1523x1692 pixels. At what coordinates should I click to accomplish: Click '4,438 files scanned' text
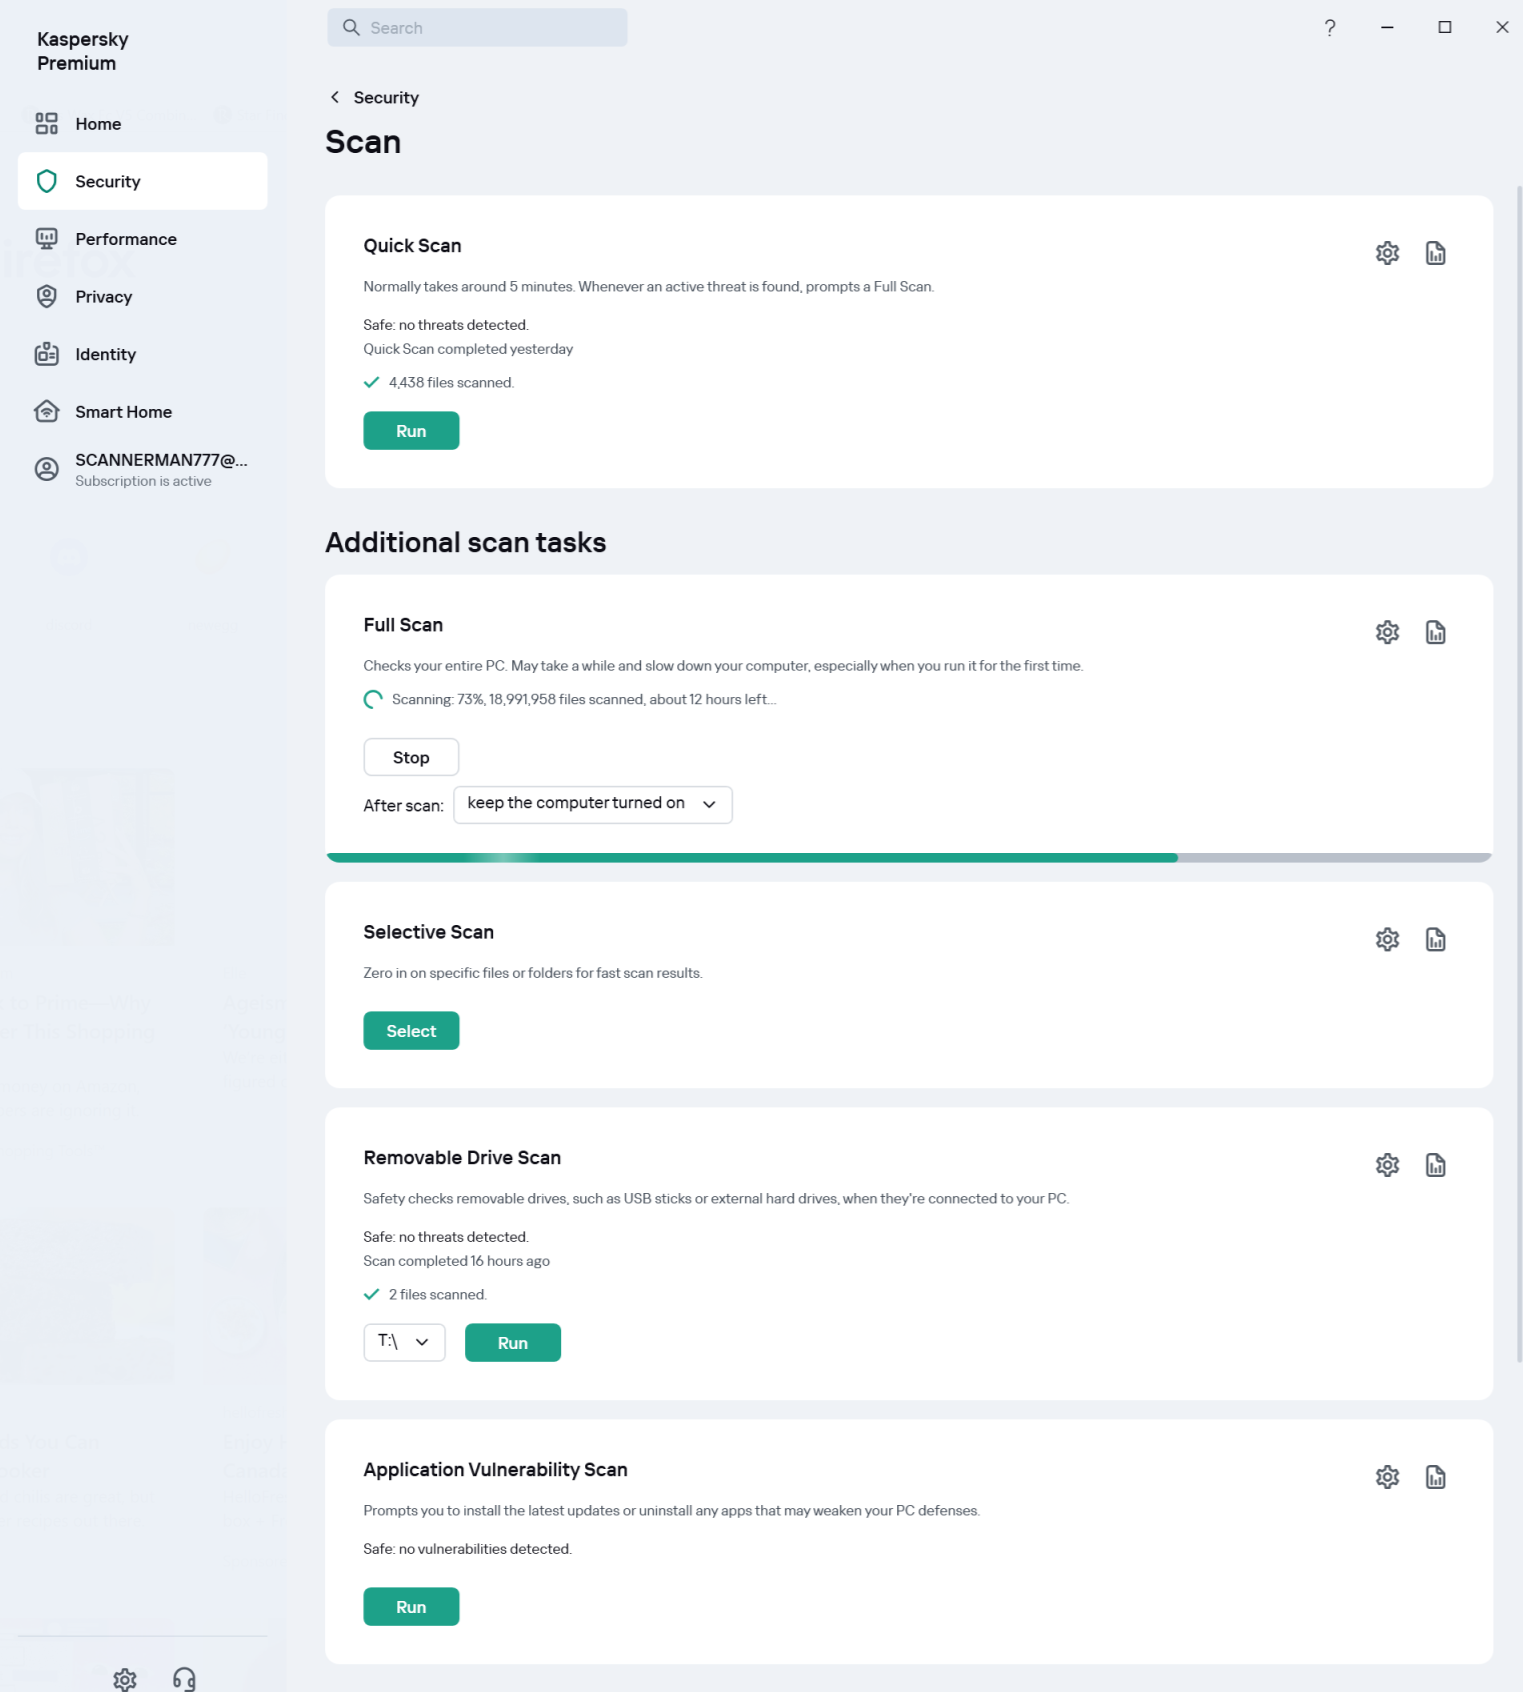point(451,382)
